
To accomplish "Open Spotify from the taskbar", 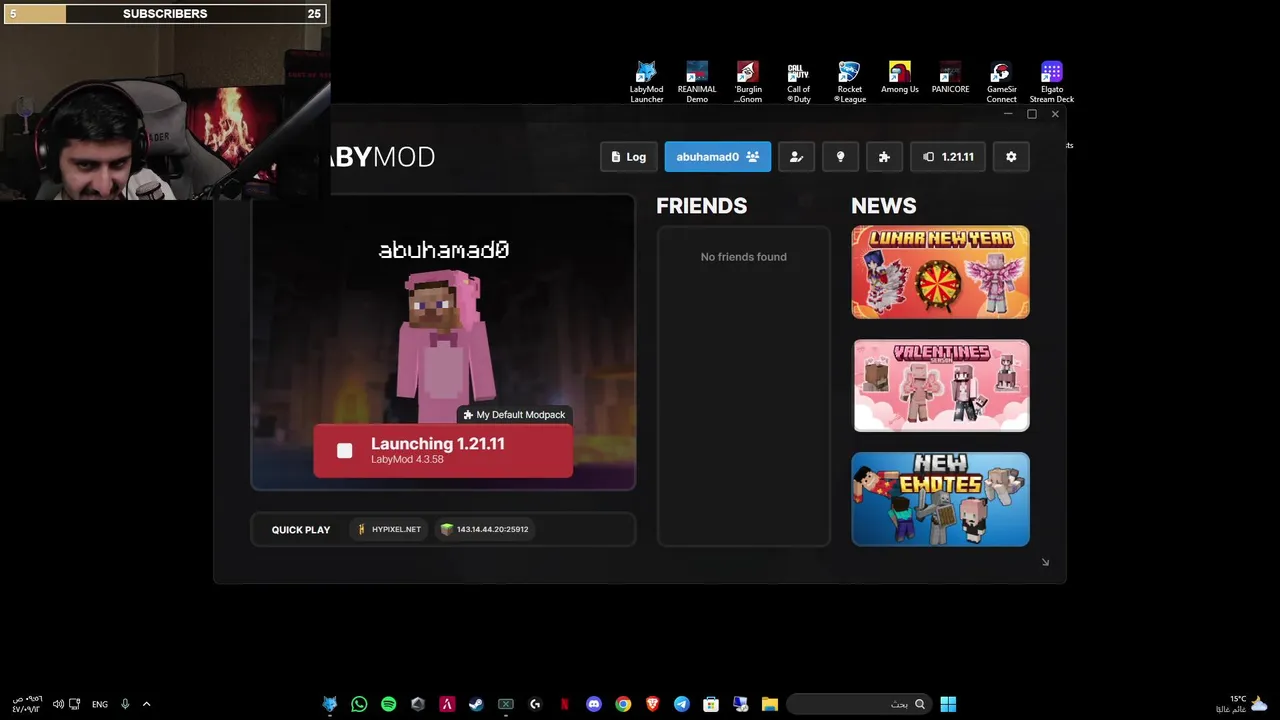I will [x=388, y=704].
